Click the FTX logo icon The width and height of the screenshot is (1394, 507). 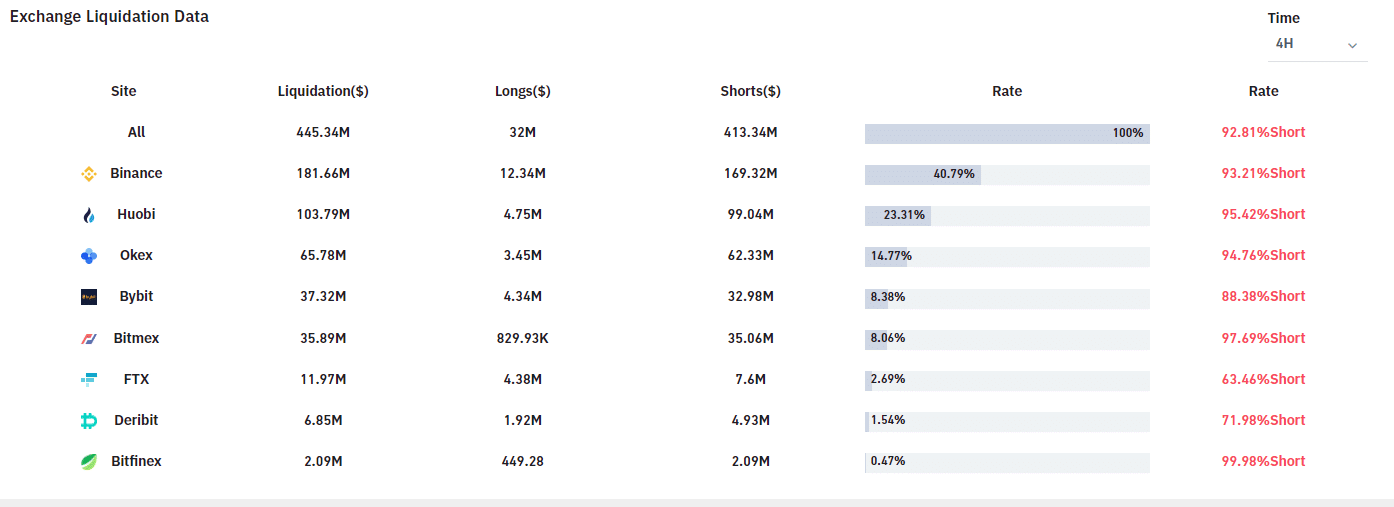click(x=89, y=380)
